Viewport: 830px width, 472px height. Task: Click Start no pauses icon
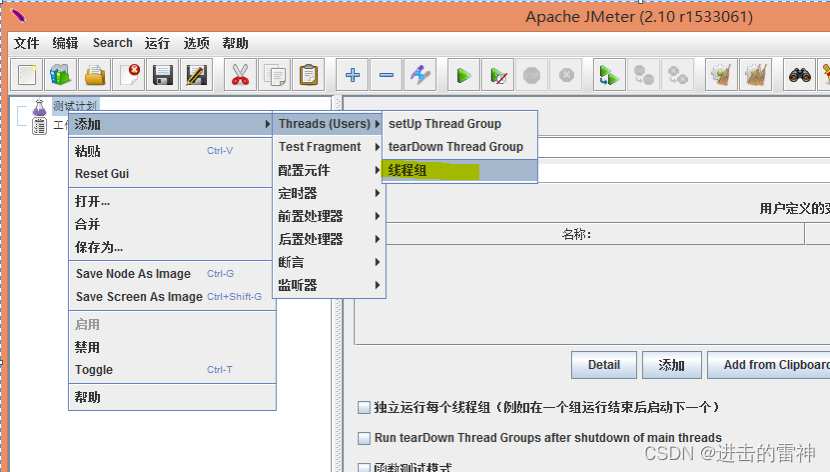point(498,75)
